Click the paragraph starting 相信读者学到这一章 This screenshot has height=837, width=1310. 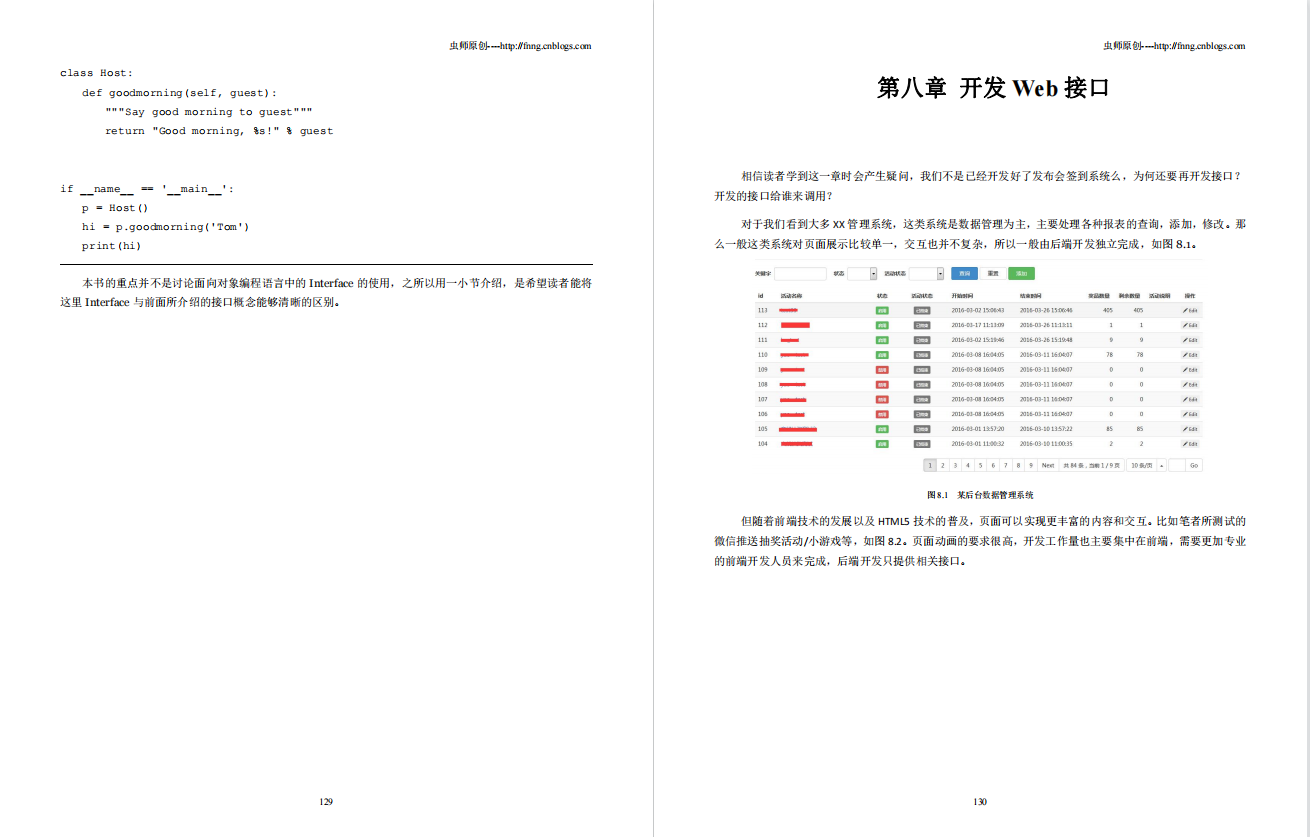click(980, 185)
